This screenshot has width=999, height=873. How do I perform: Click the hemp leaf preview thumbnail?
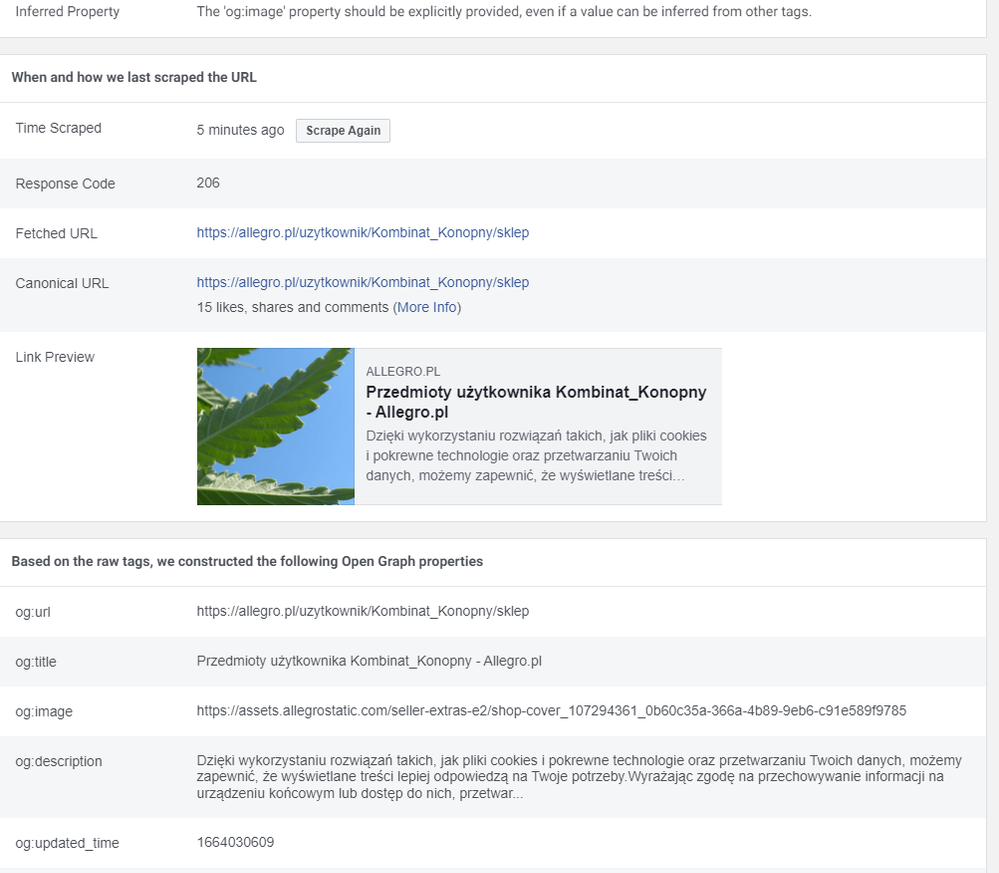[276, 426]
